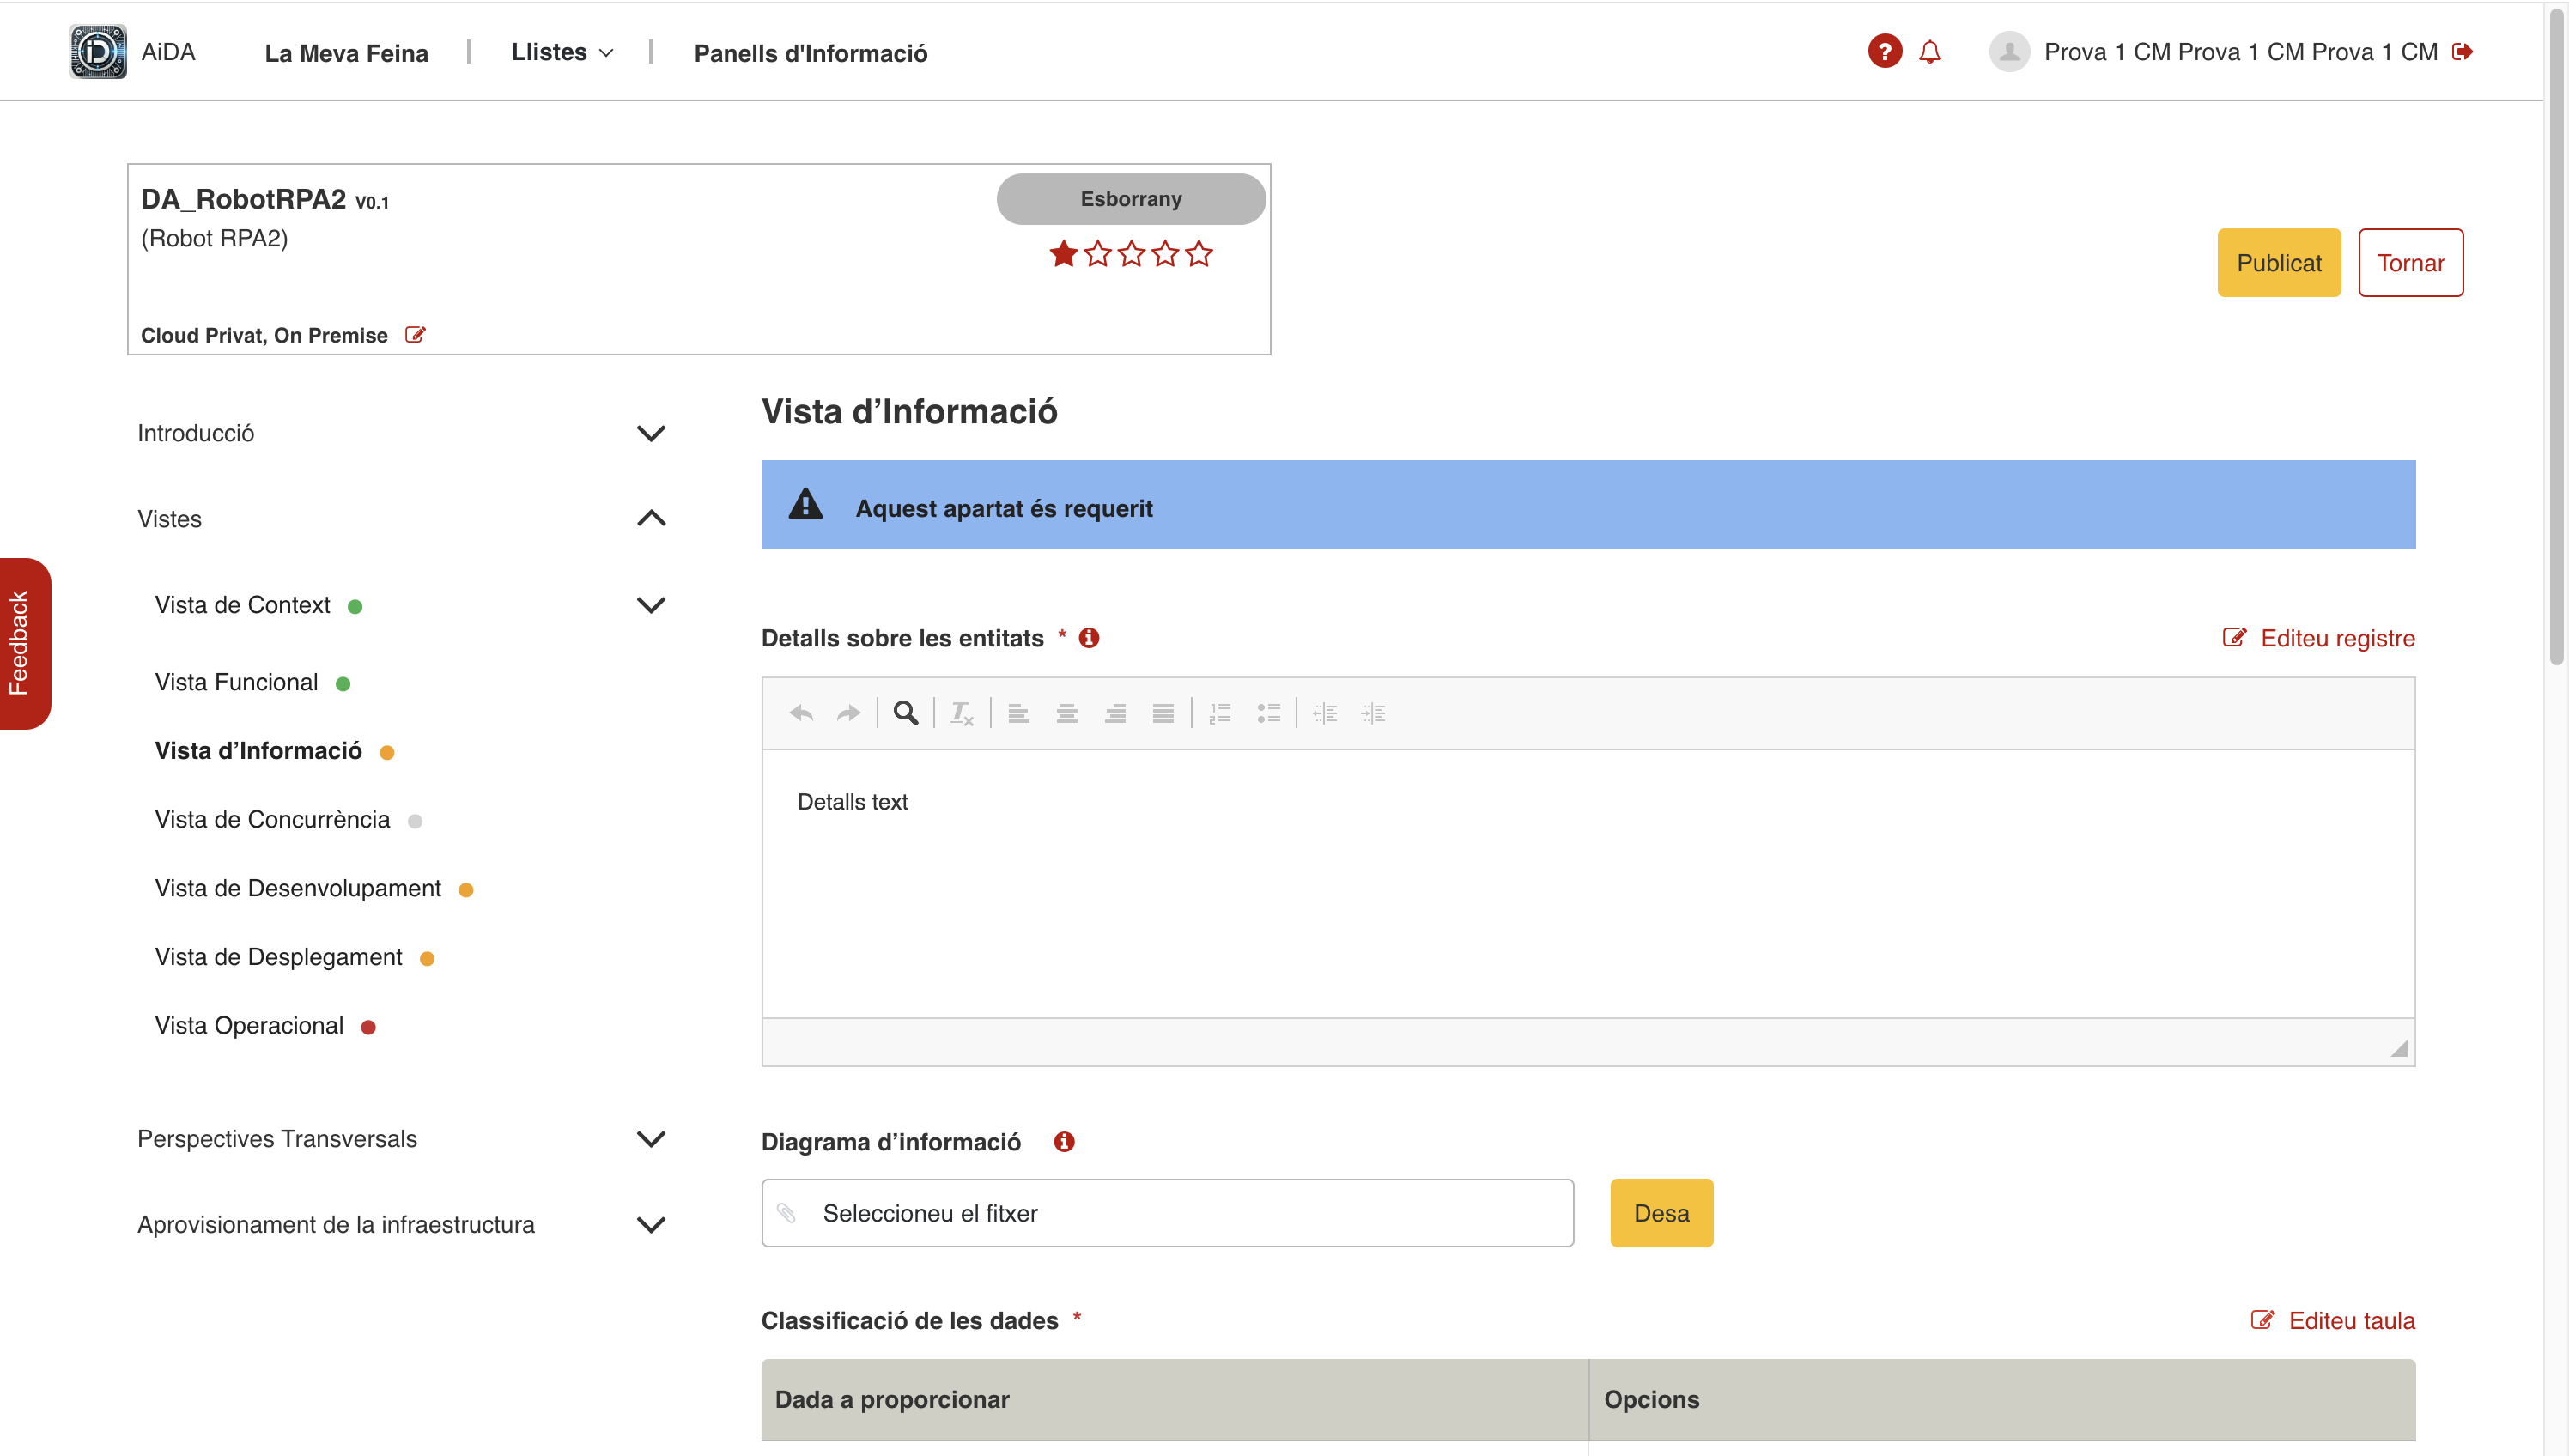Open Panells d'Informació menu item

pos(810,53)
